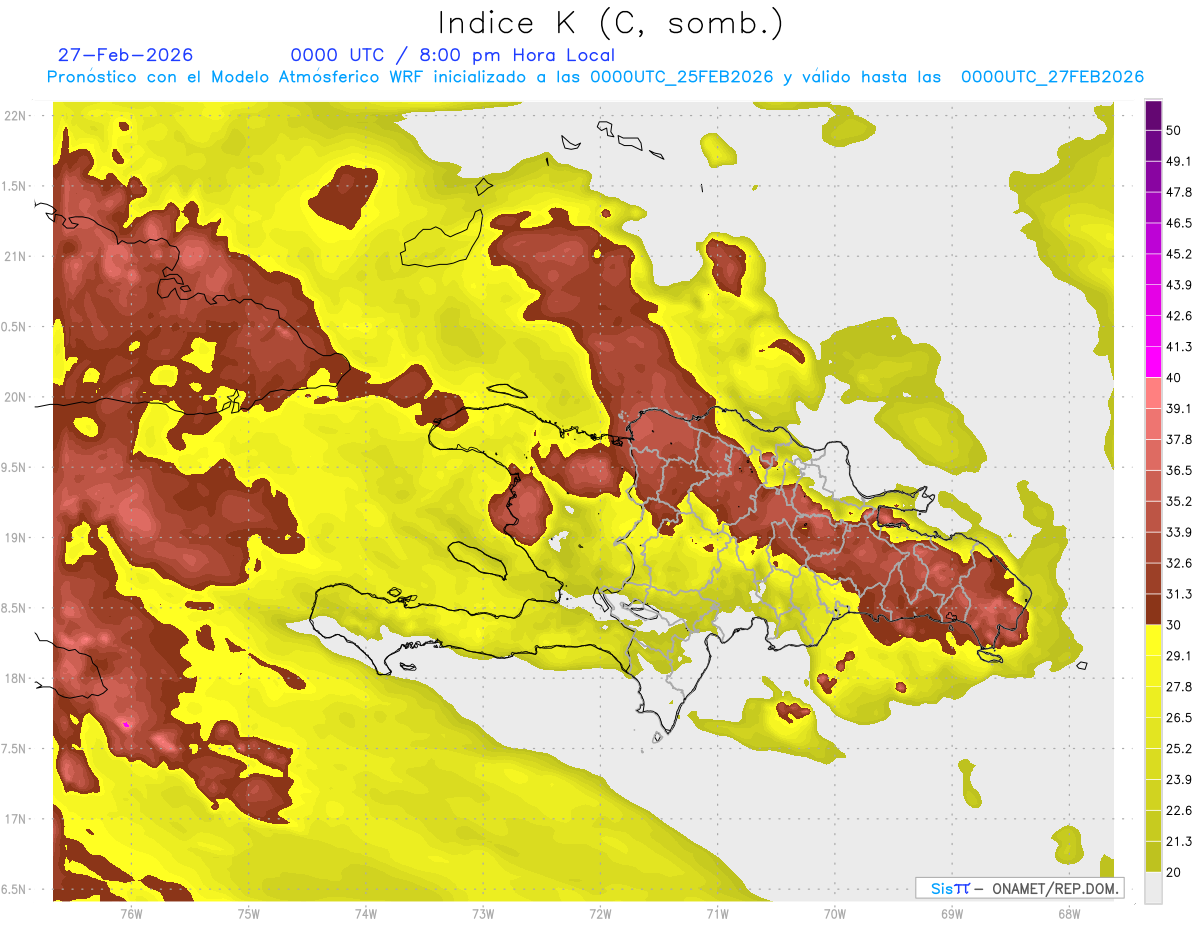Screen dimensions: 1200x927
Task: Select bright yellow band between 29.1 and 30
Action: pos(1153,640)
